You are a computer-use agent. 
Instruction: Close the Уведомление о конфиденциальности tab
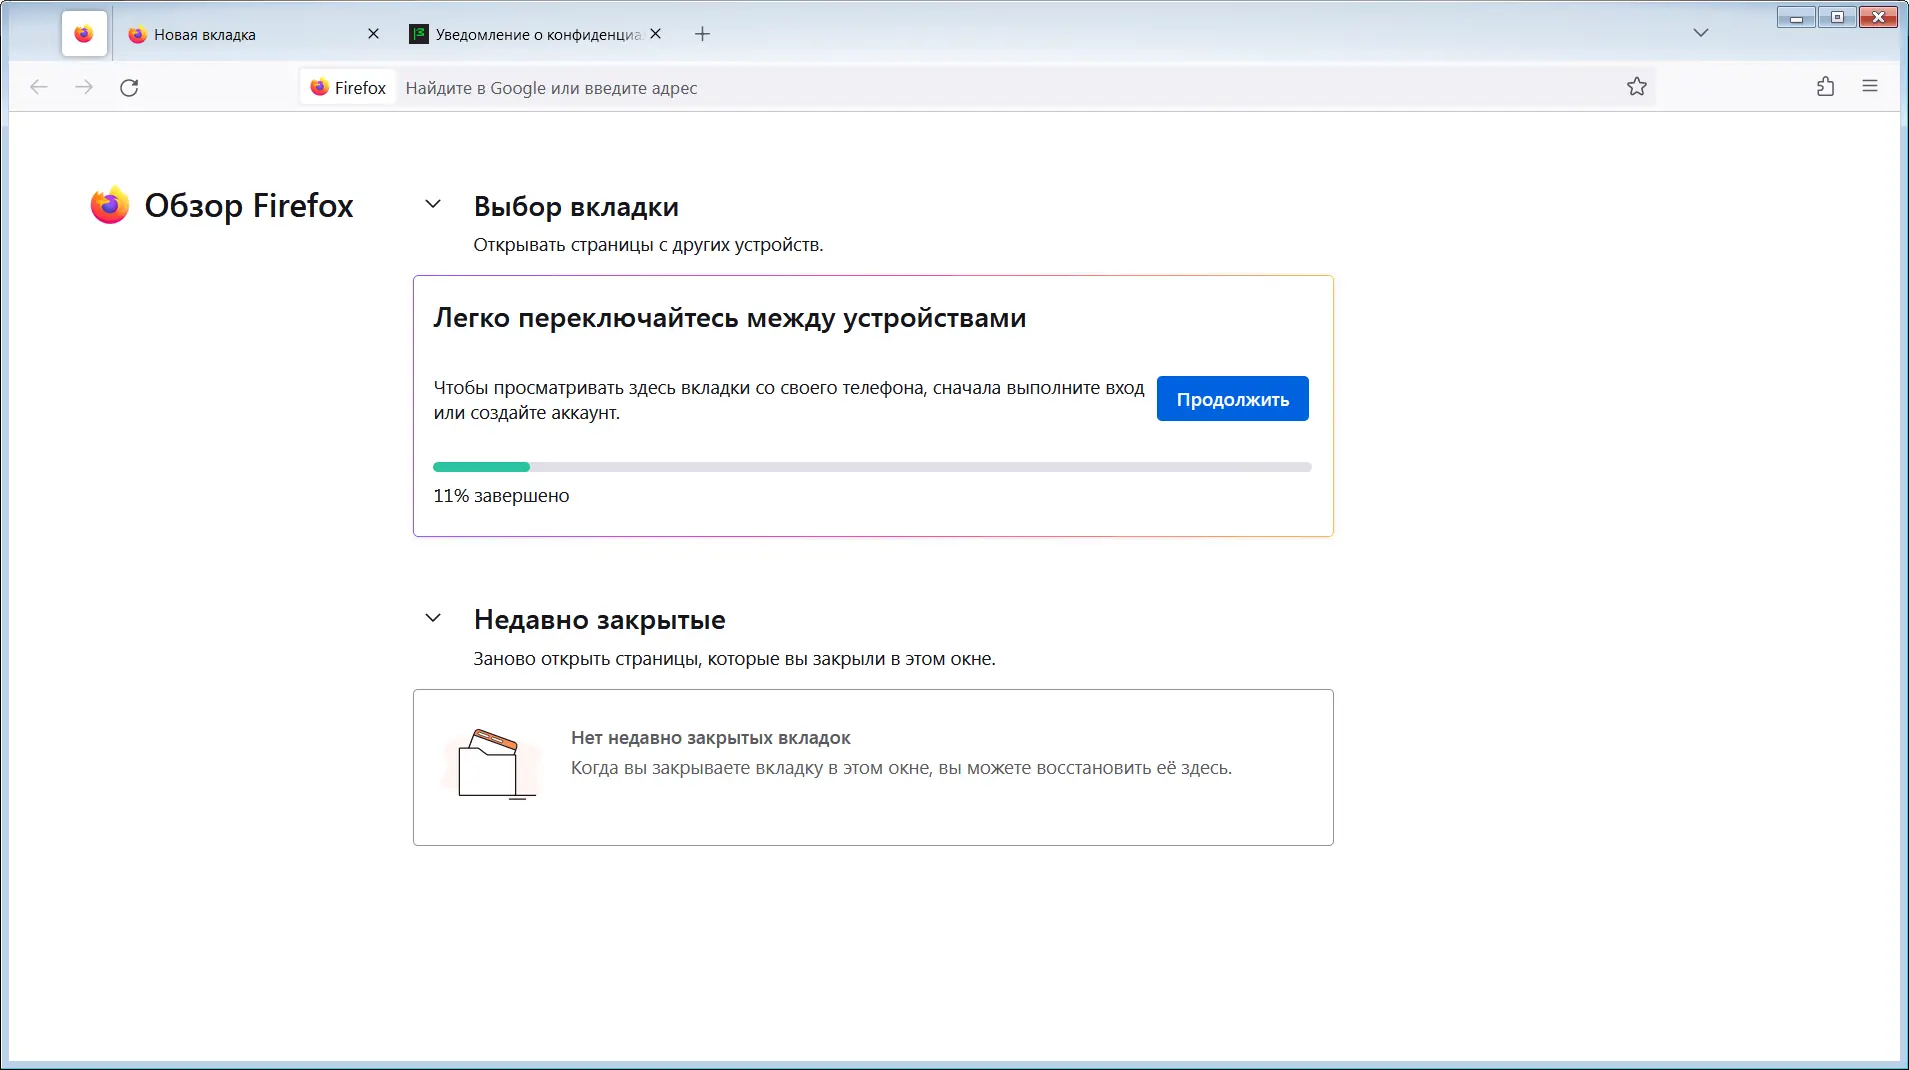(x=655, y=33)
